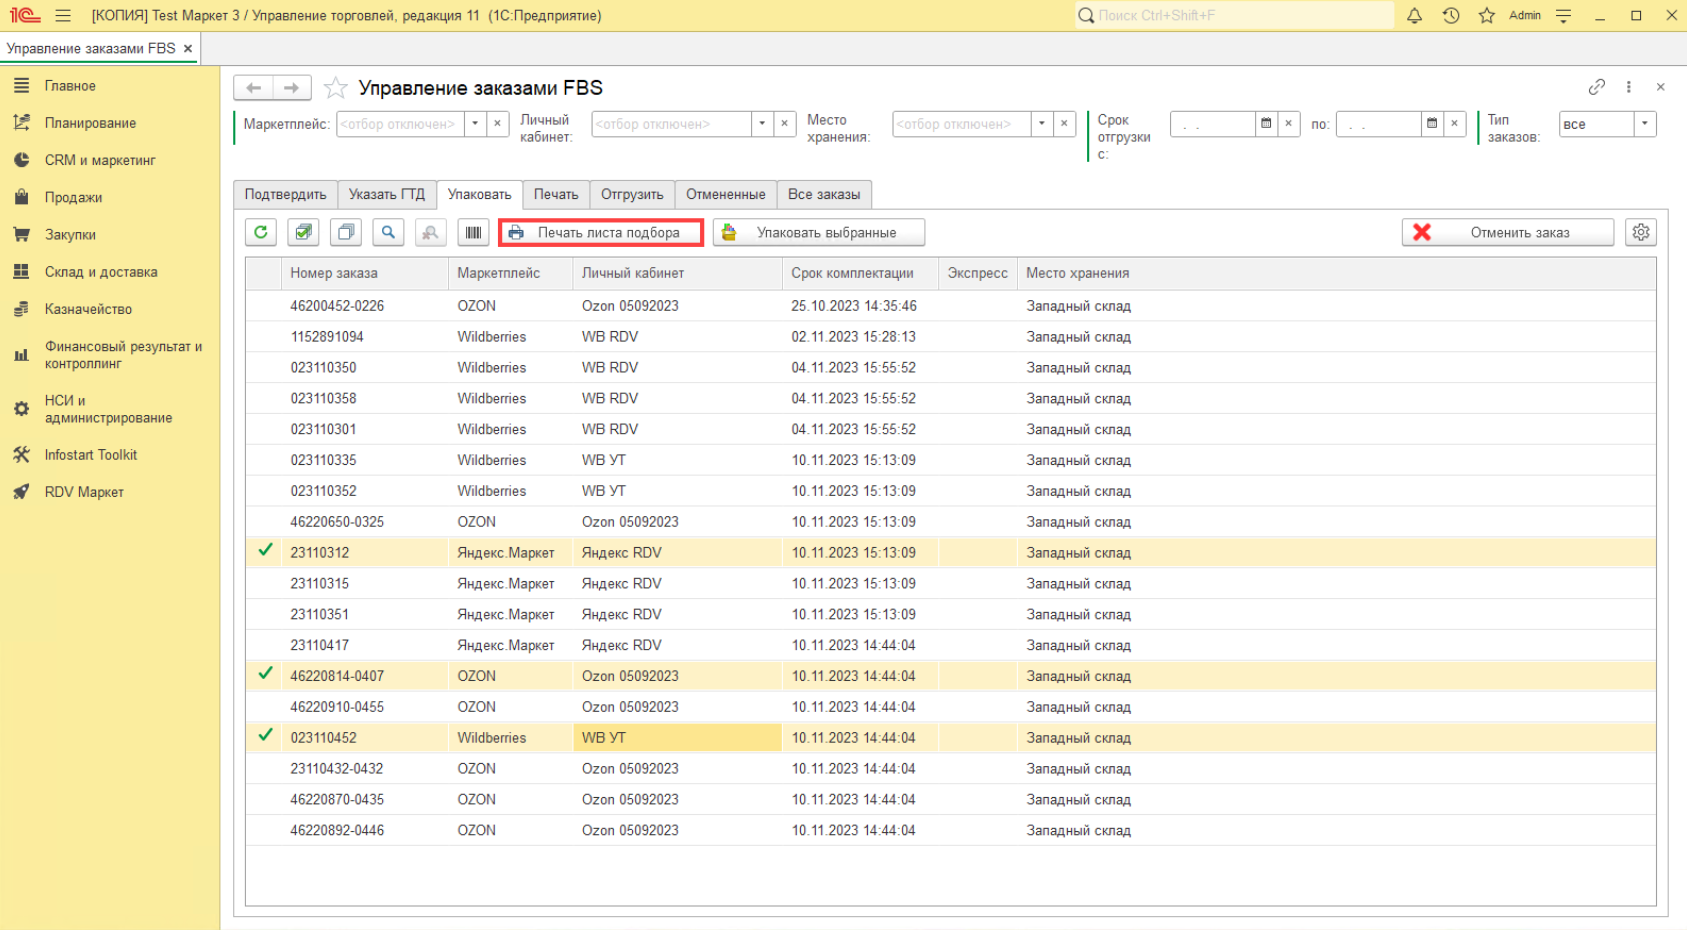Click the Admin user name
This screenshot has height=930, width=1687.
tap(1525, 15)
